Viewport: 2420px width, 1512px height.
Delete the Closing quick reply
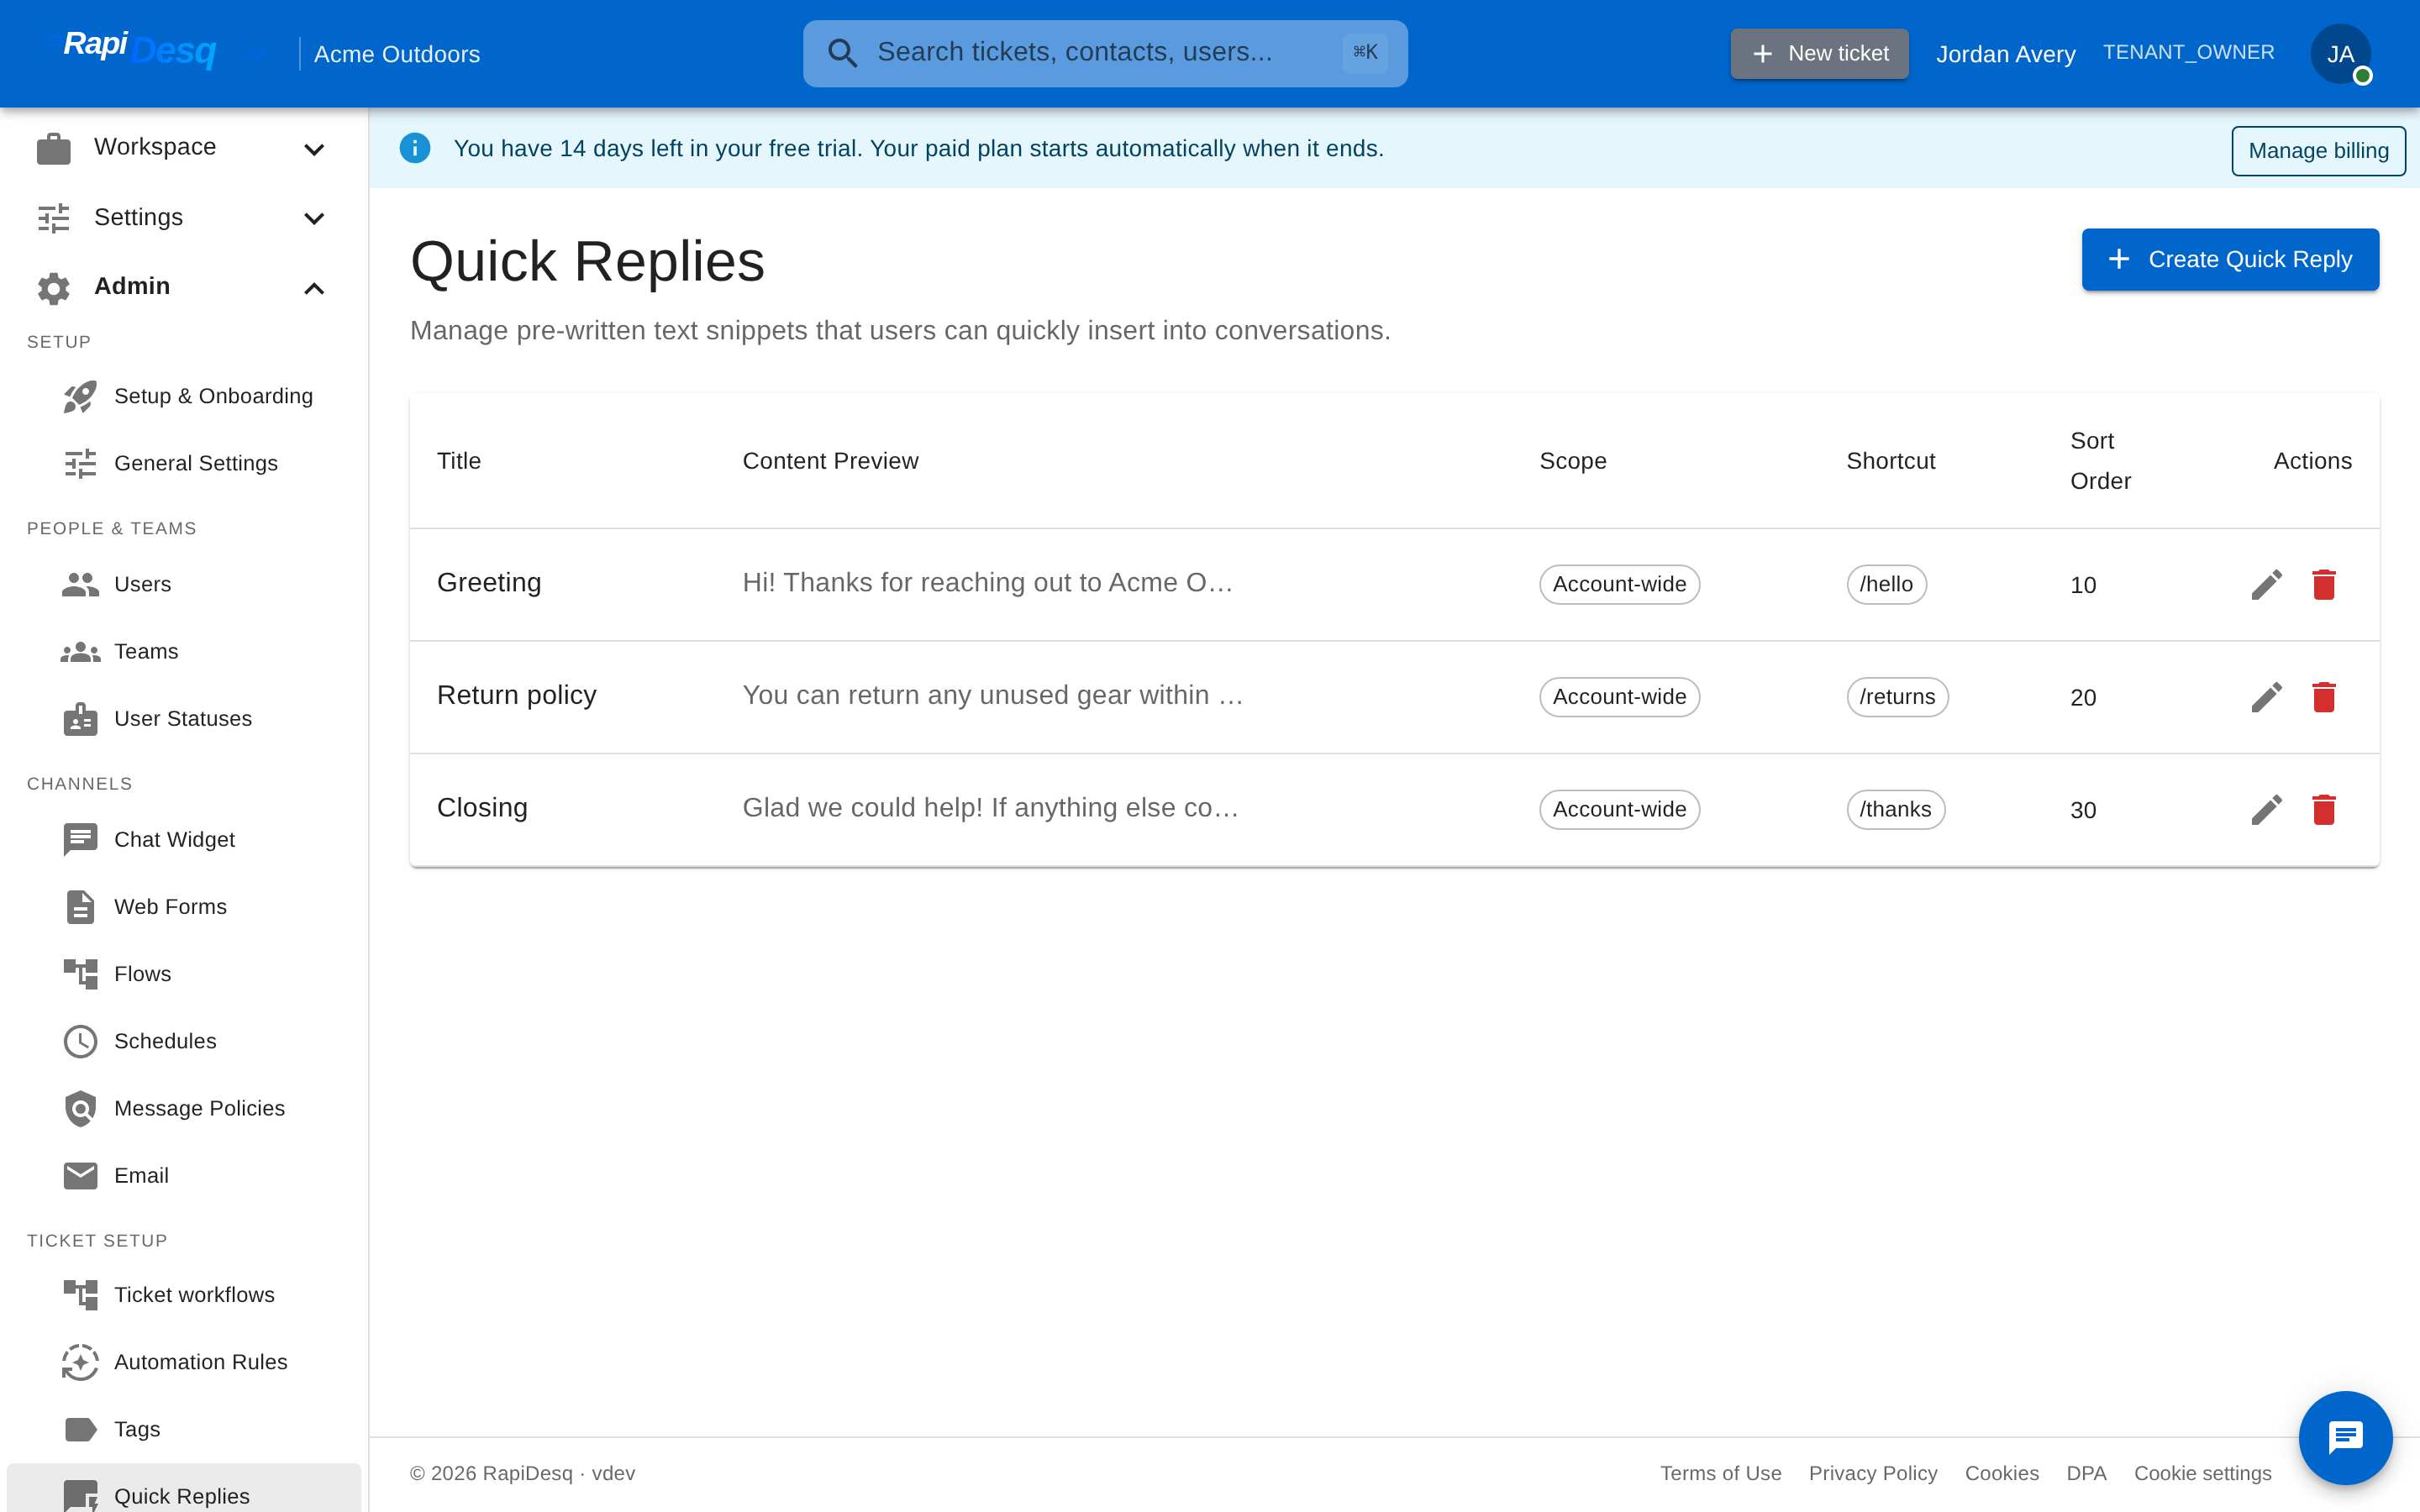click(x=2324, y=810)
